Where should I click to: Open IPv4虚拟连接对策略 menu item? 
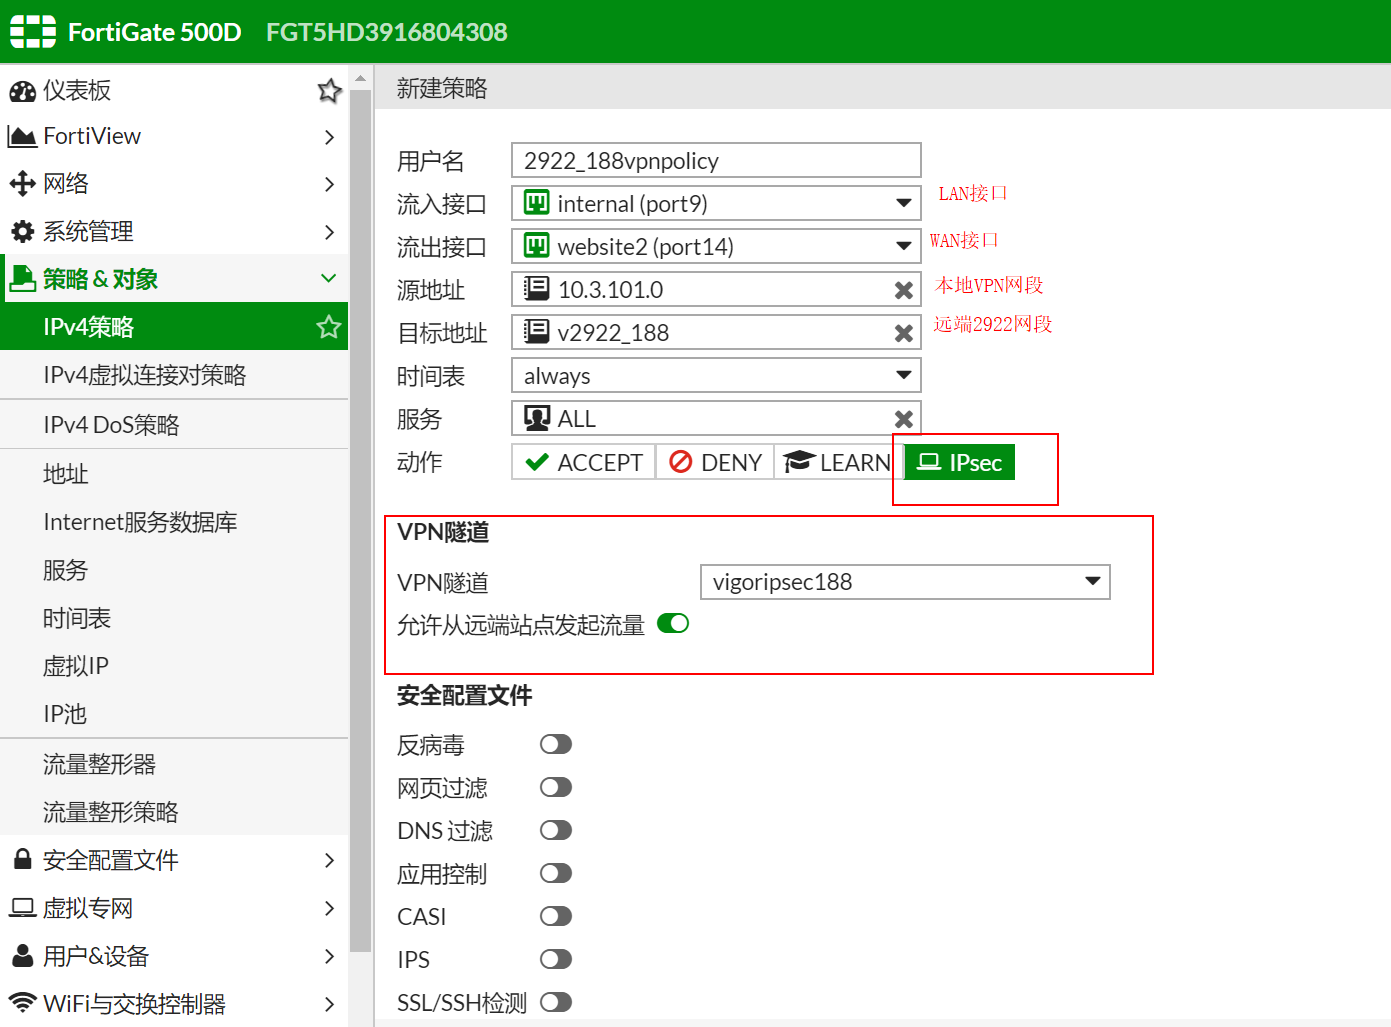(x=174, y=375)
